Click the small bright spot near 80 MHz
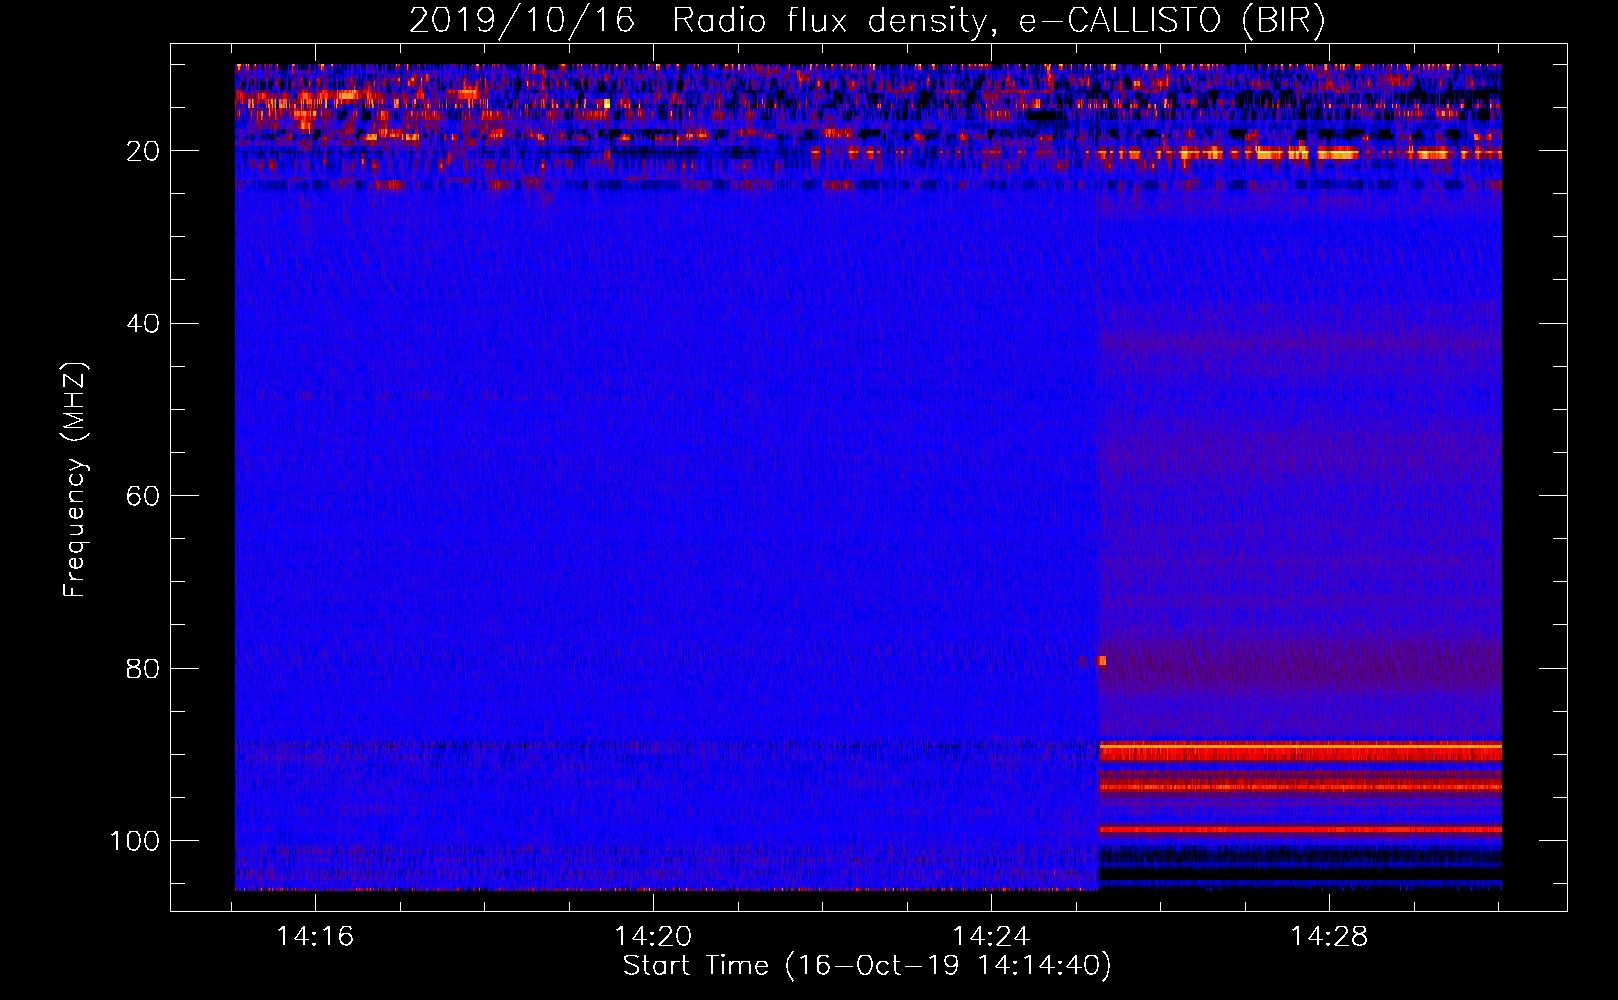The image size is (1618, 1000). pyautogui.click(x=1102, y=661)
